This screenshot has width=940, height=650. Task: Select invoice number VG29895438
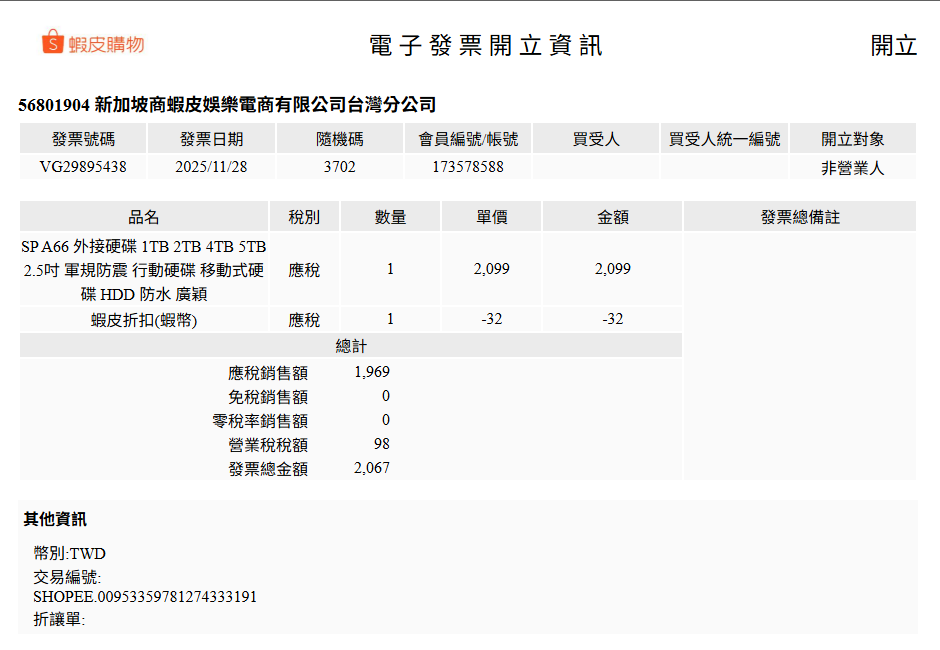click(x=83, y=167)
